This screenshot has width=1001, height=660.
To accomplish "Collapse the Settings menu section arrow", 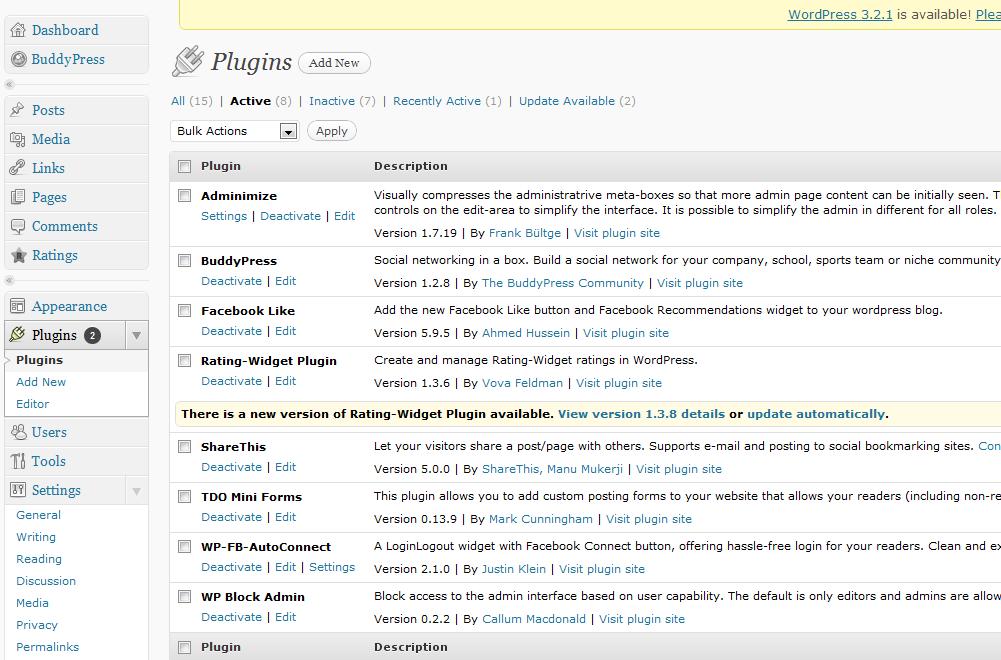I will [136, 491].
